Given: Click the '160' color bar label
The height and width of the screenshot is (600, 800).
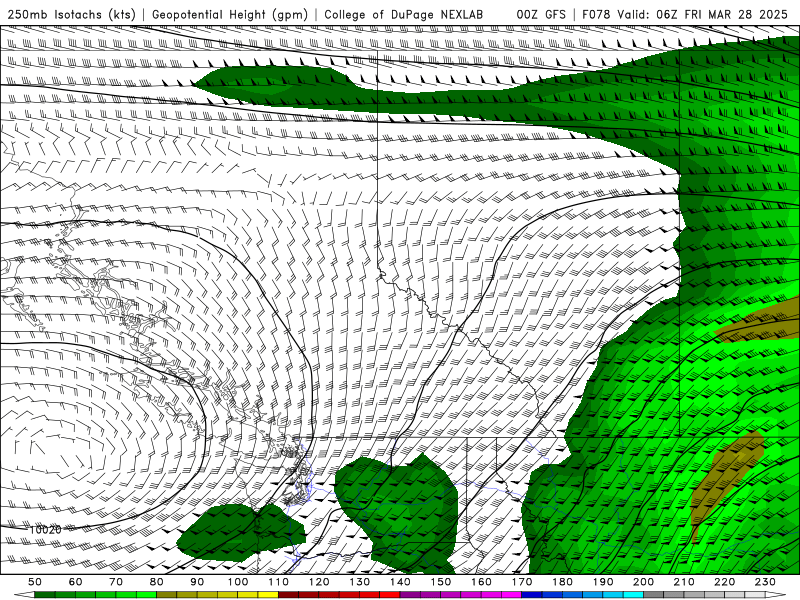Looking at the screenshot, I should point(481,582).
